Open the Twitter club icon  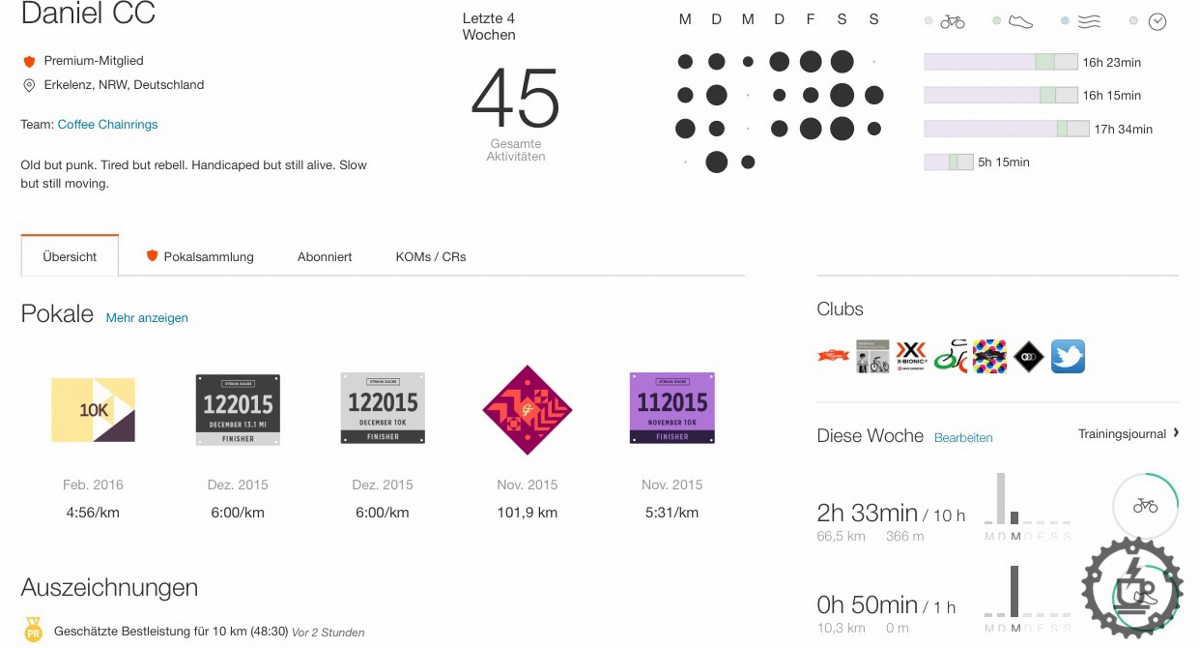tap(1068, 356)
